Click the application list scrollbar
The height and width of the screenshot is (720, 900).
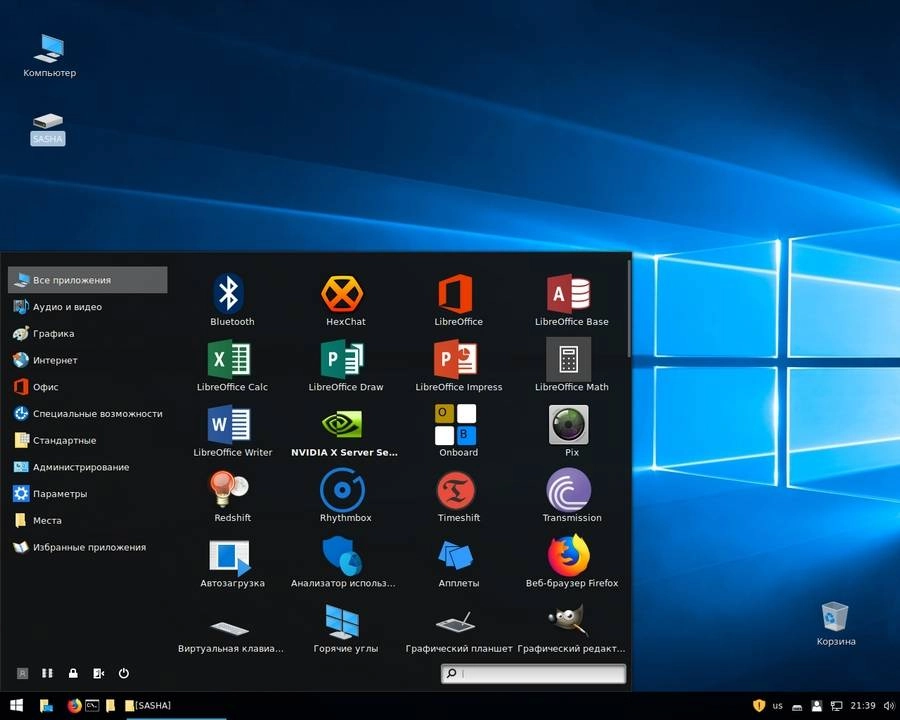[629, 308]
